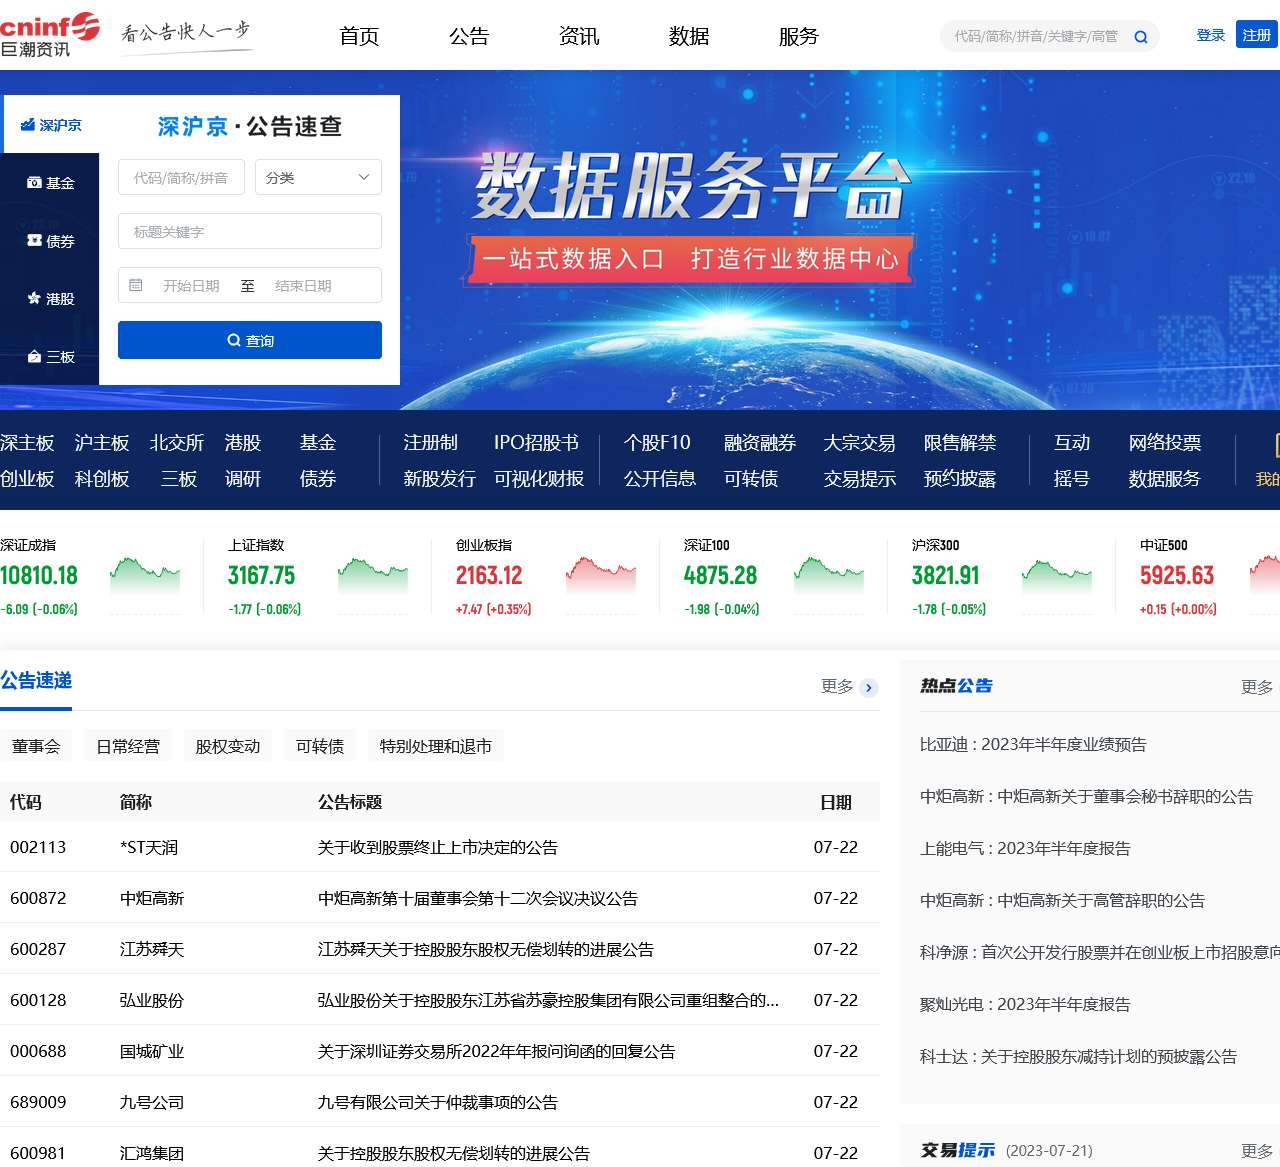Open the IPO招股书 navigation link
Image resolution: width=1280 pixels, height=1167 pixels.
point(536,443)
